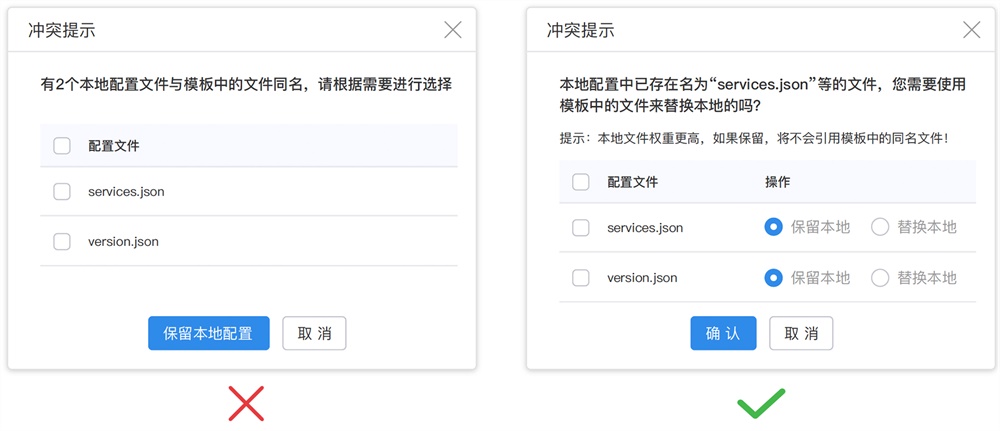Tick services.json checkbox in the dialog with 操作 column
The height and width of the screenshot is (431, 1000).
[x=580, y=228]
